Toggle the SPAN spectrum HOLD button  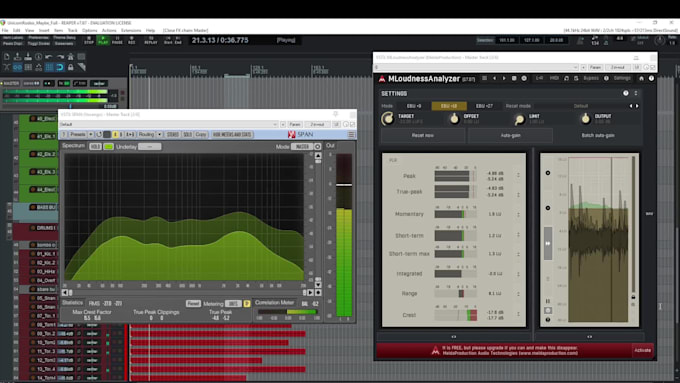tap(95, 147)
